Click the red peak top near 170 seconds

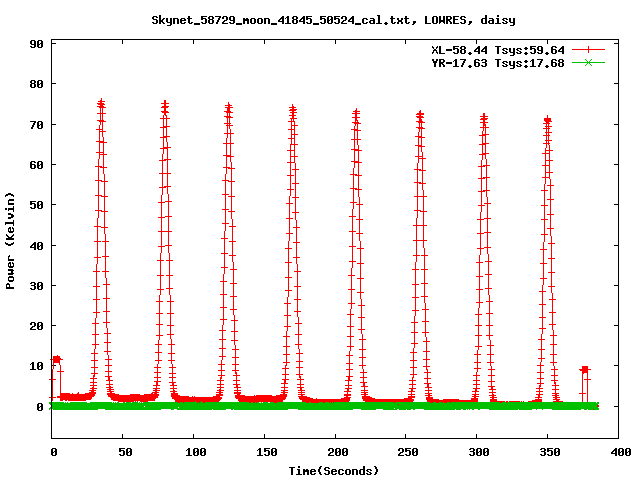point(293,108)
